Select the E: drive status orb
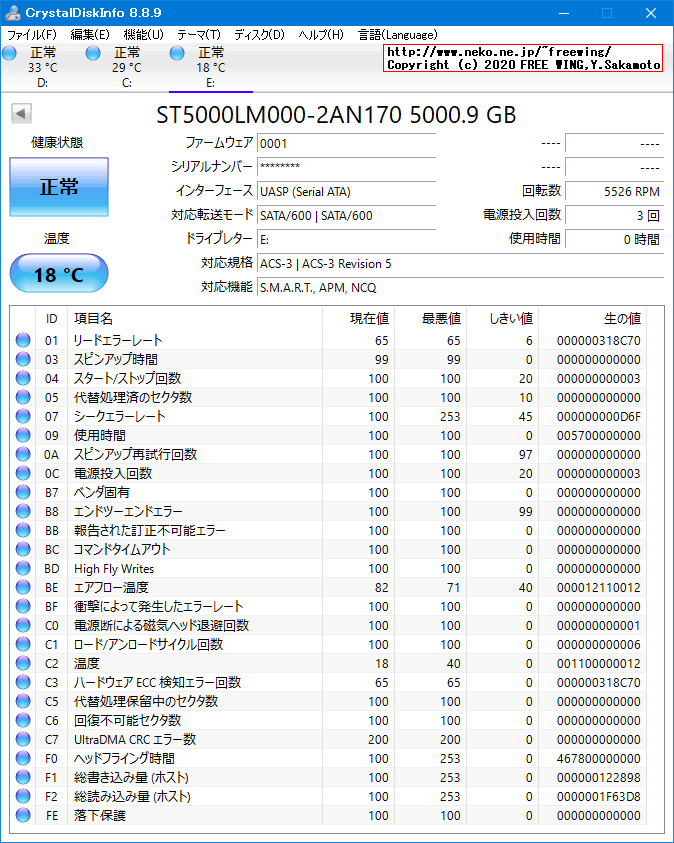This screenshot has height=843, width=674. (177, 53)
